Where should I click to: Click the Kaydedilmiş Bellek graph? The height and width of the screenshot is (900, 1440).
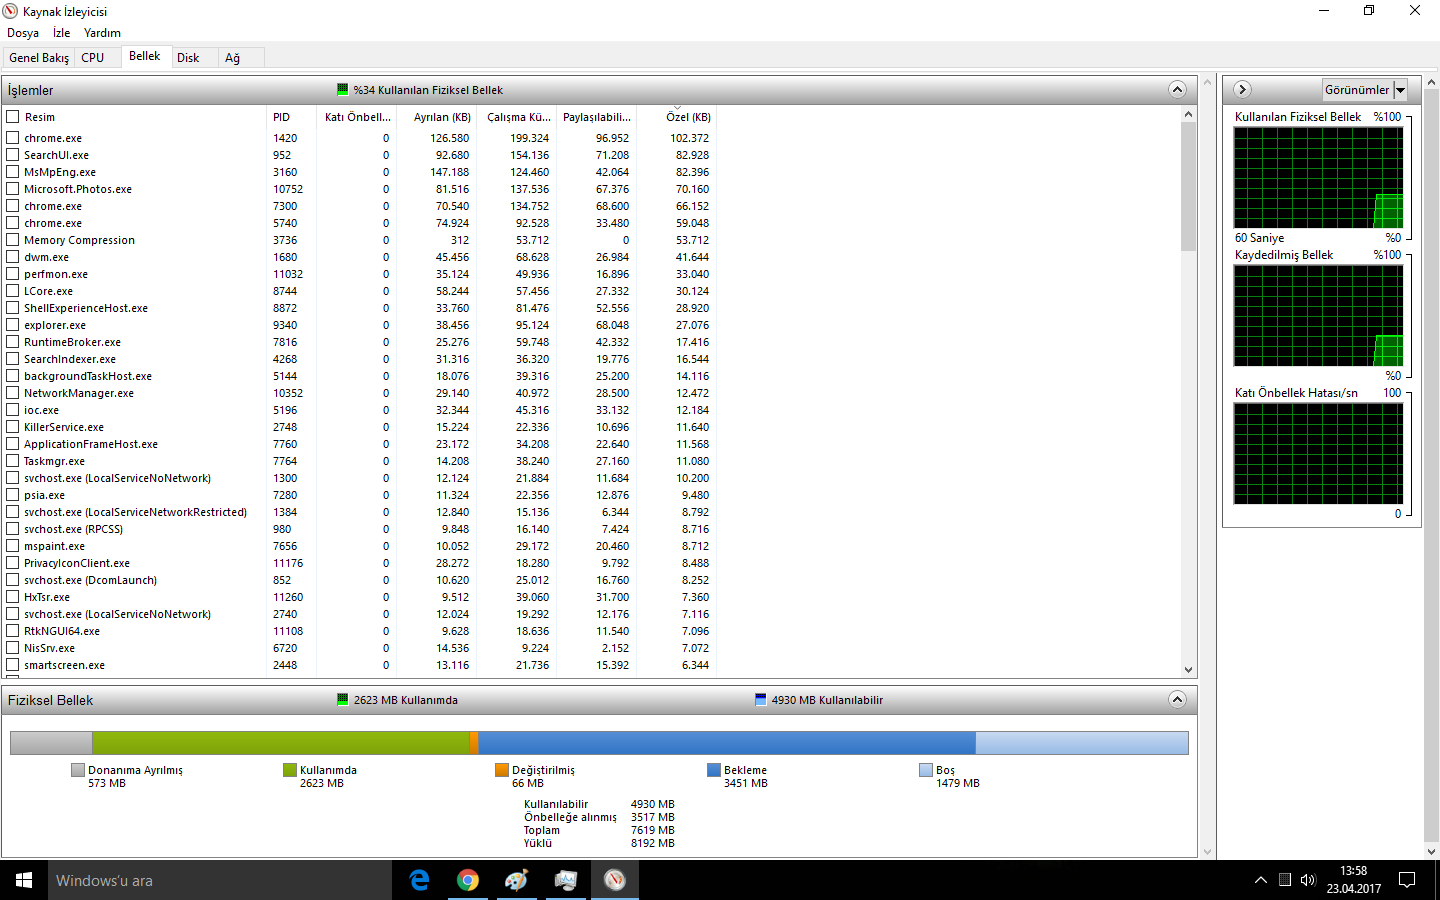(x=1318, y=316)
